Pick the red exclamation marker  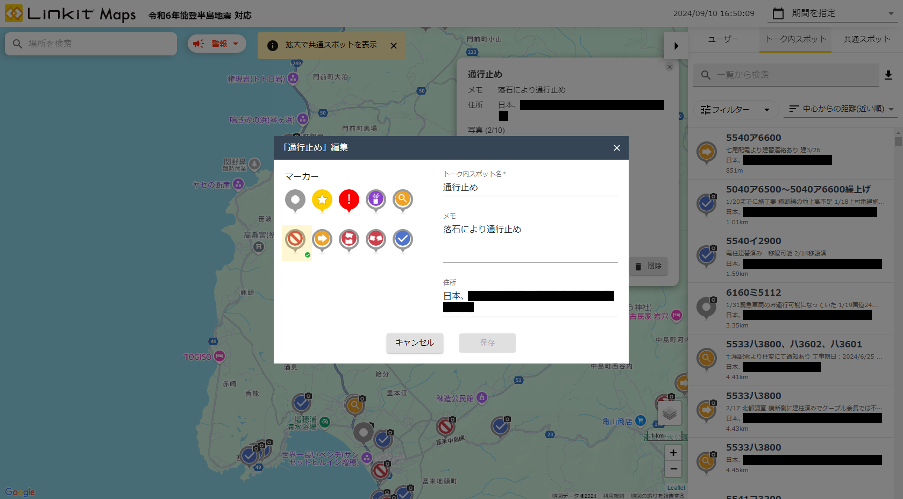[348, 201]
